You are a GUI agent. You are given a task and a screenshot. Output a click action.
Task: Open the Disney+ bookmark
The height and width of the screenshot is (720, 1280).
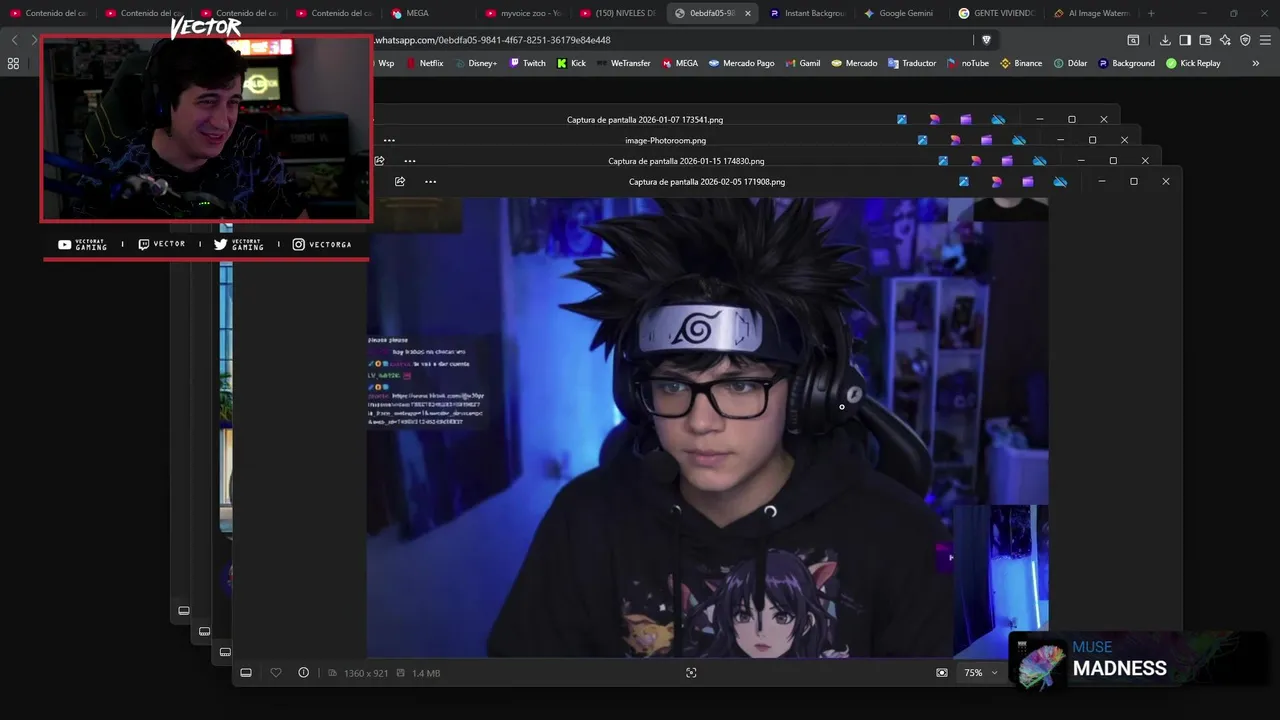coord(475,63)
